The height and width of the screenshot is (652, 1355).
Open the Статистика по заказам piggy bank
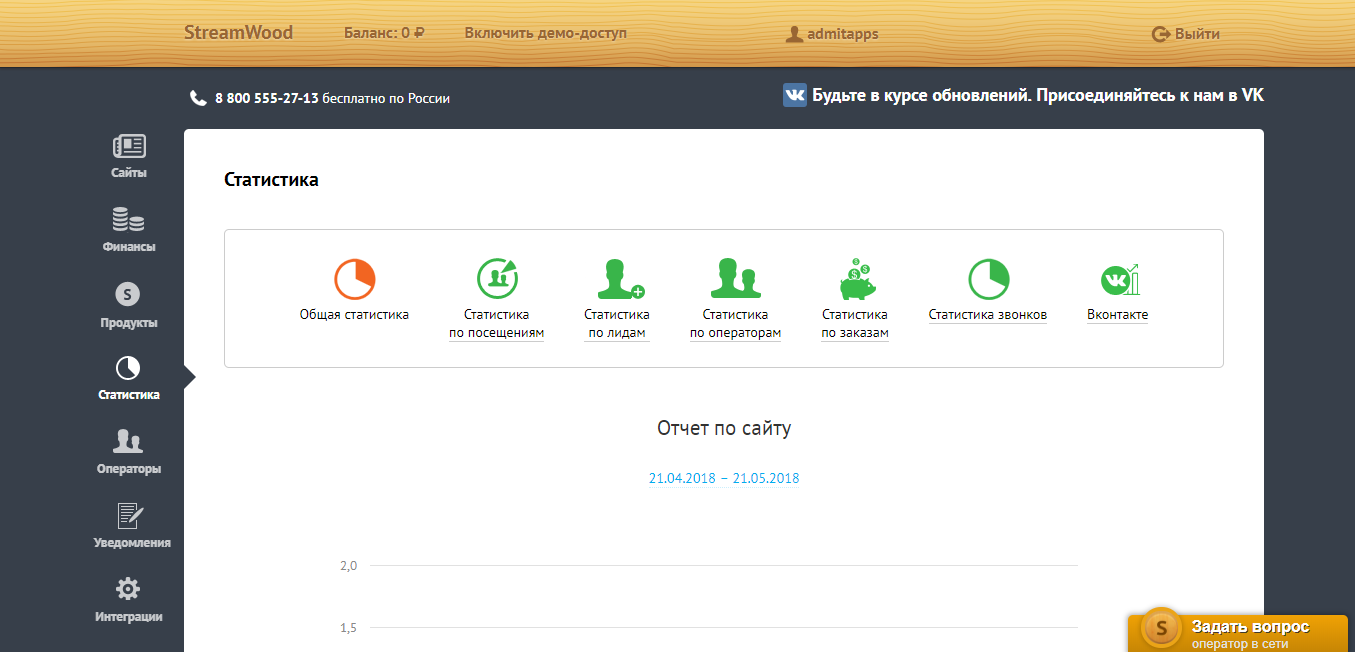click(x=855, y=279)
